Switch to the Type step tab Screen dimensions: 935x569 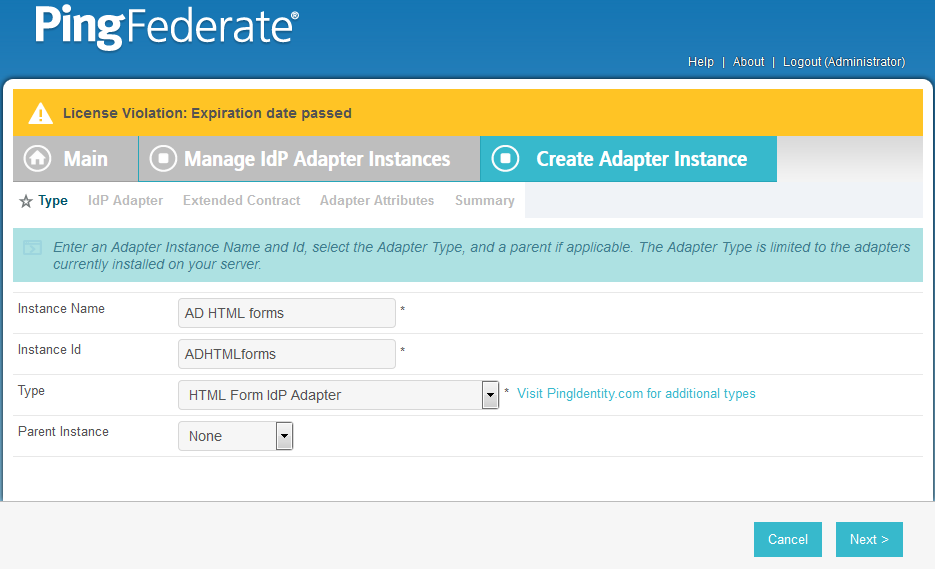[52, 200]
